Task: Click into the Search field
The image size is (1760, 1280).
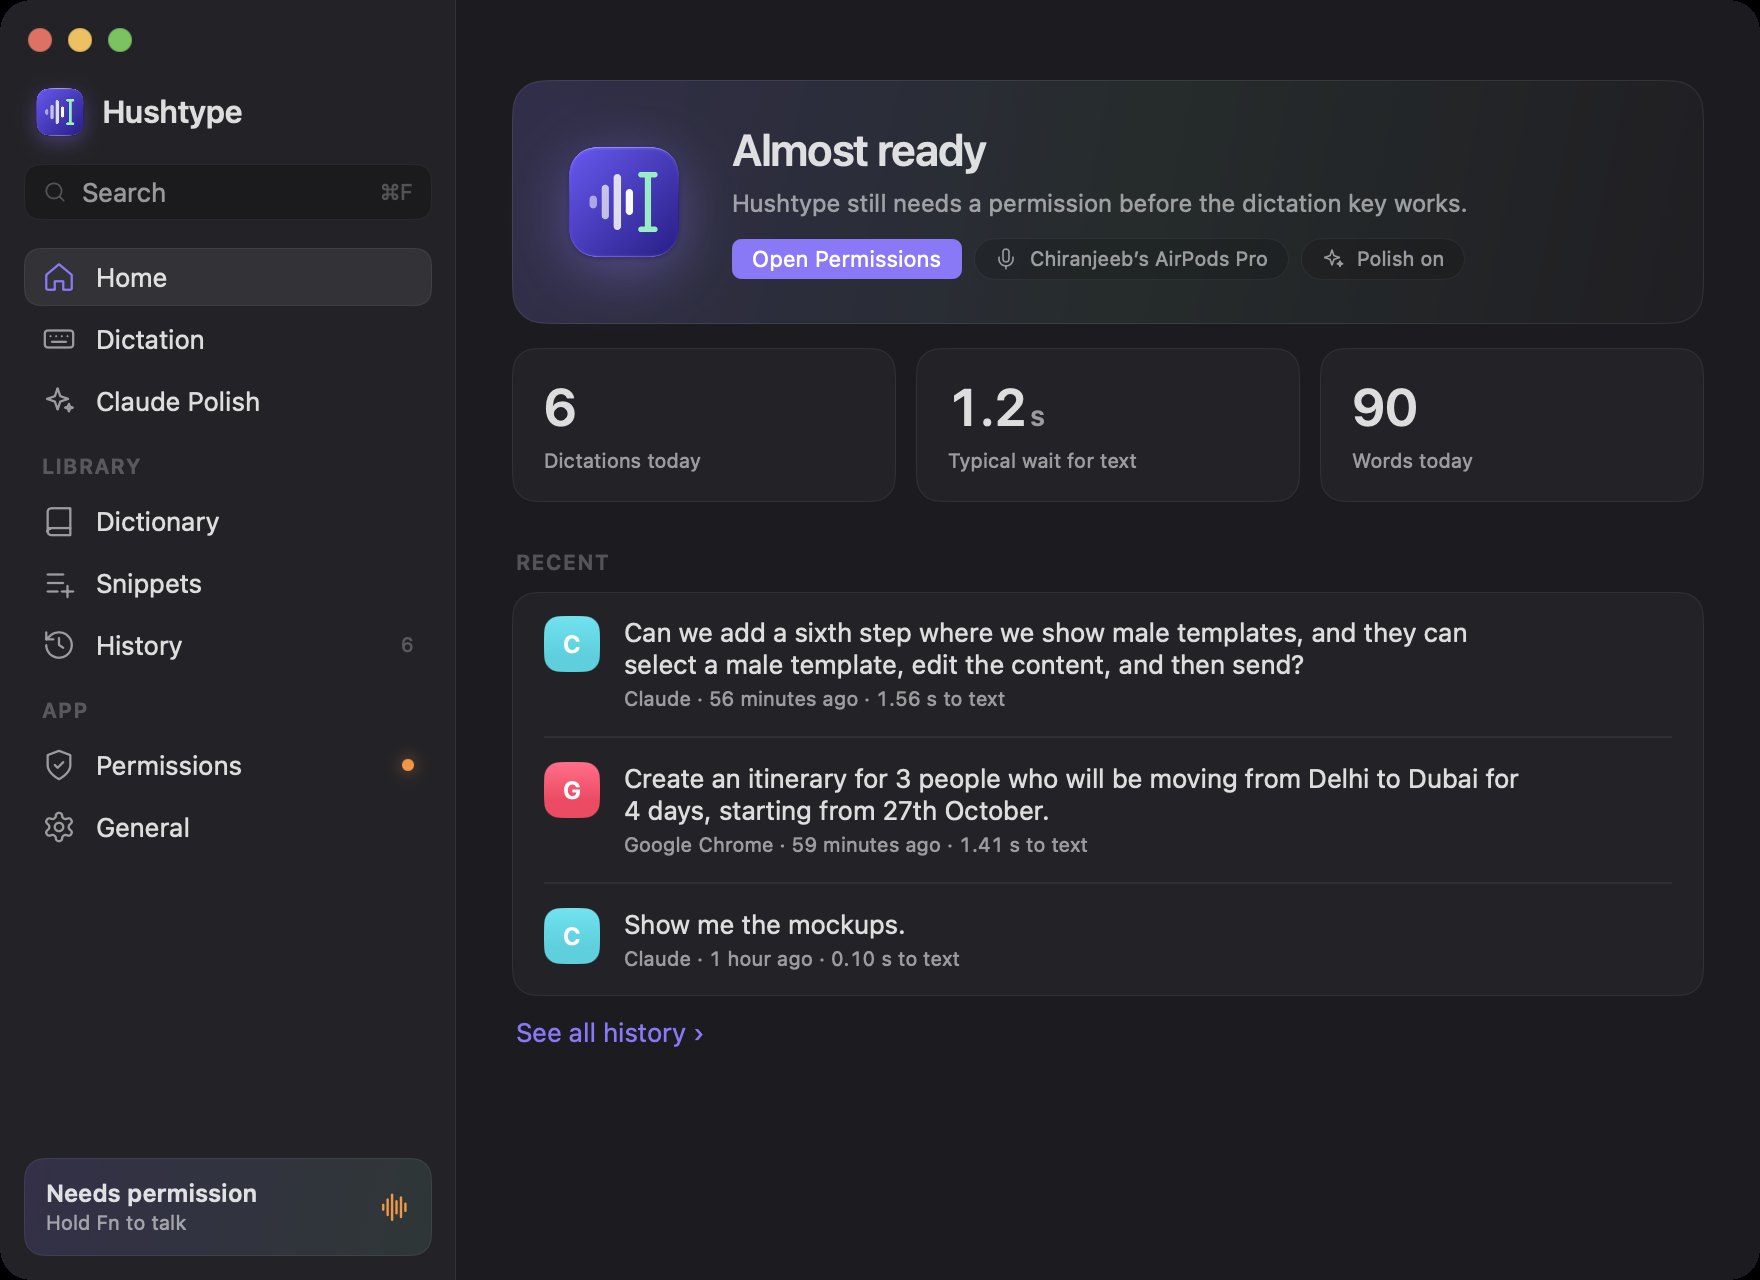Action: pos(228,192)
